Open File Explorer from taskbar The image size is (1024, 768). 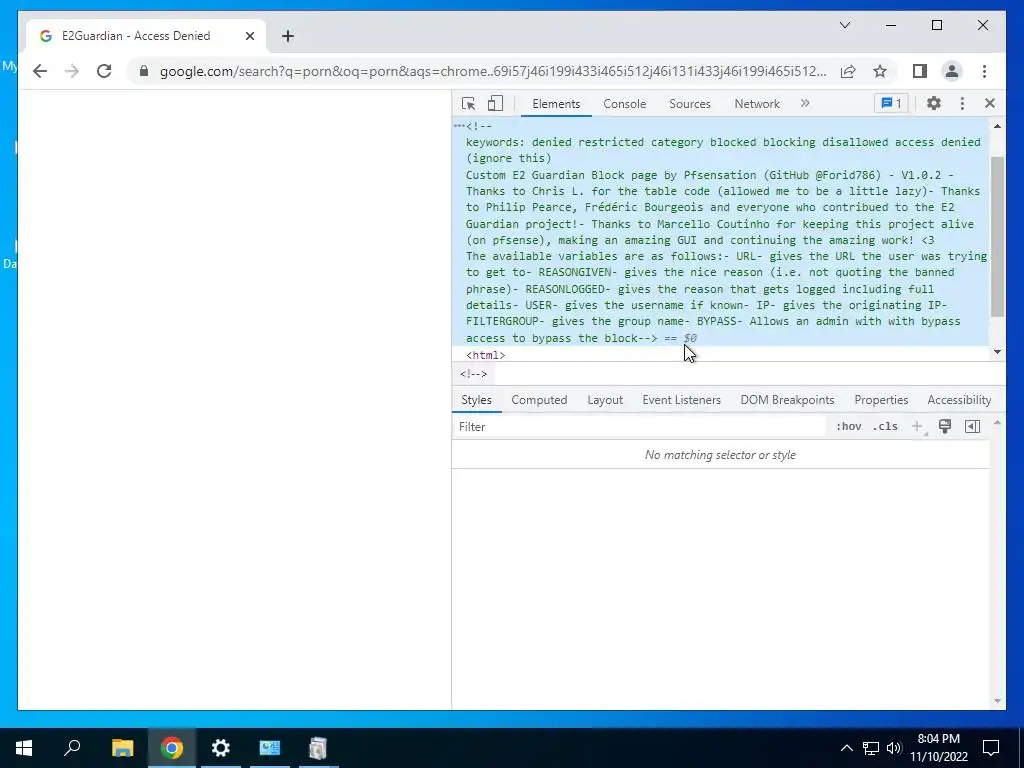coord(122,748)
